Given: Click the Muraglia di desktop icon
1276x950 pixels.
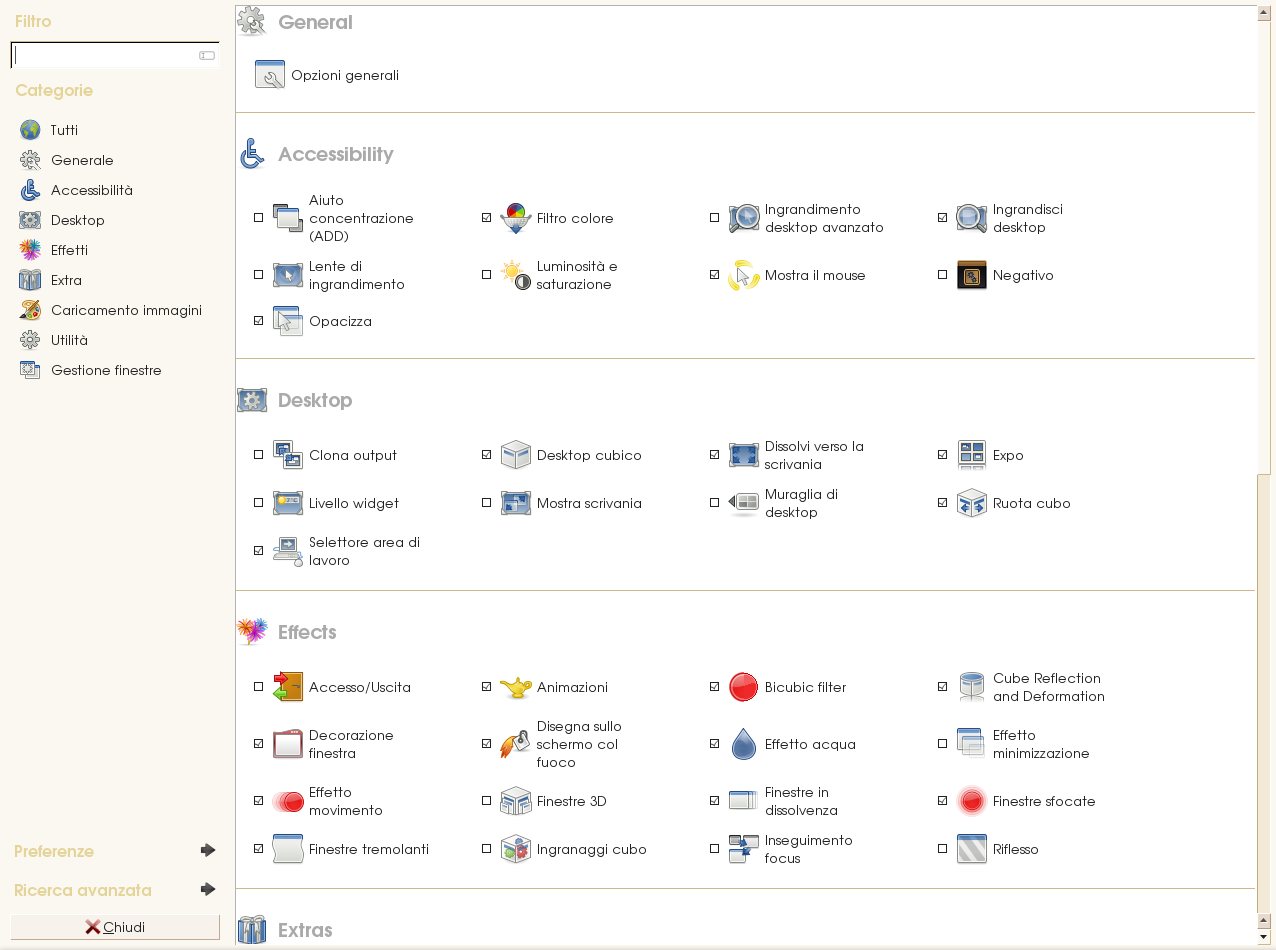Looking at the screenshot, I should coord(744,503).
